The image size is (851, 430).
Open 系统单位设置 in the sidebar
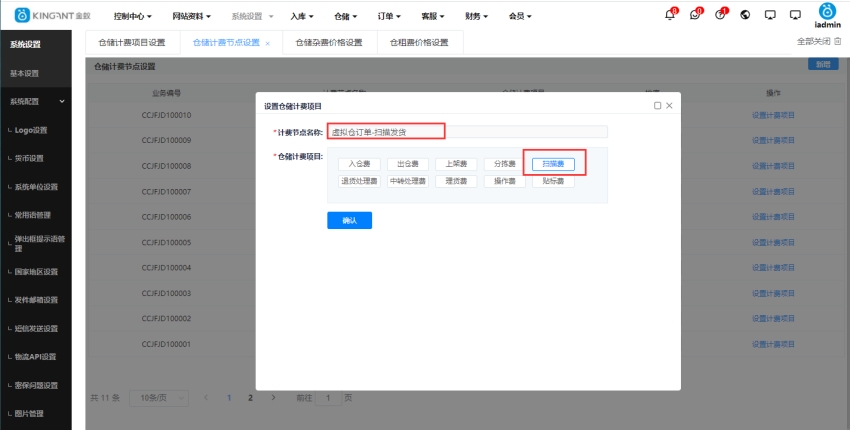[36, 187]
